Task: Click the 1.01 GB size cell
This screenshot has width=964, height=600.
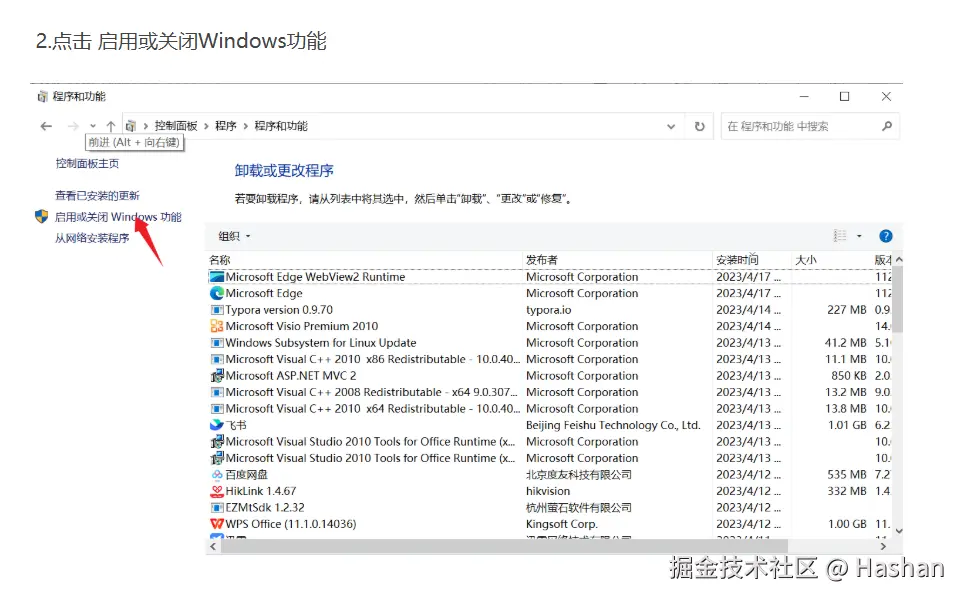Action: click(x=847, y=425)
